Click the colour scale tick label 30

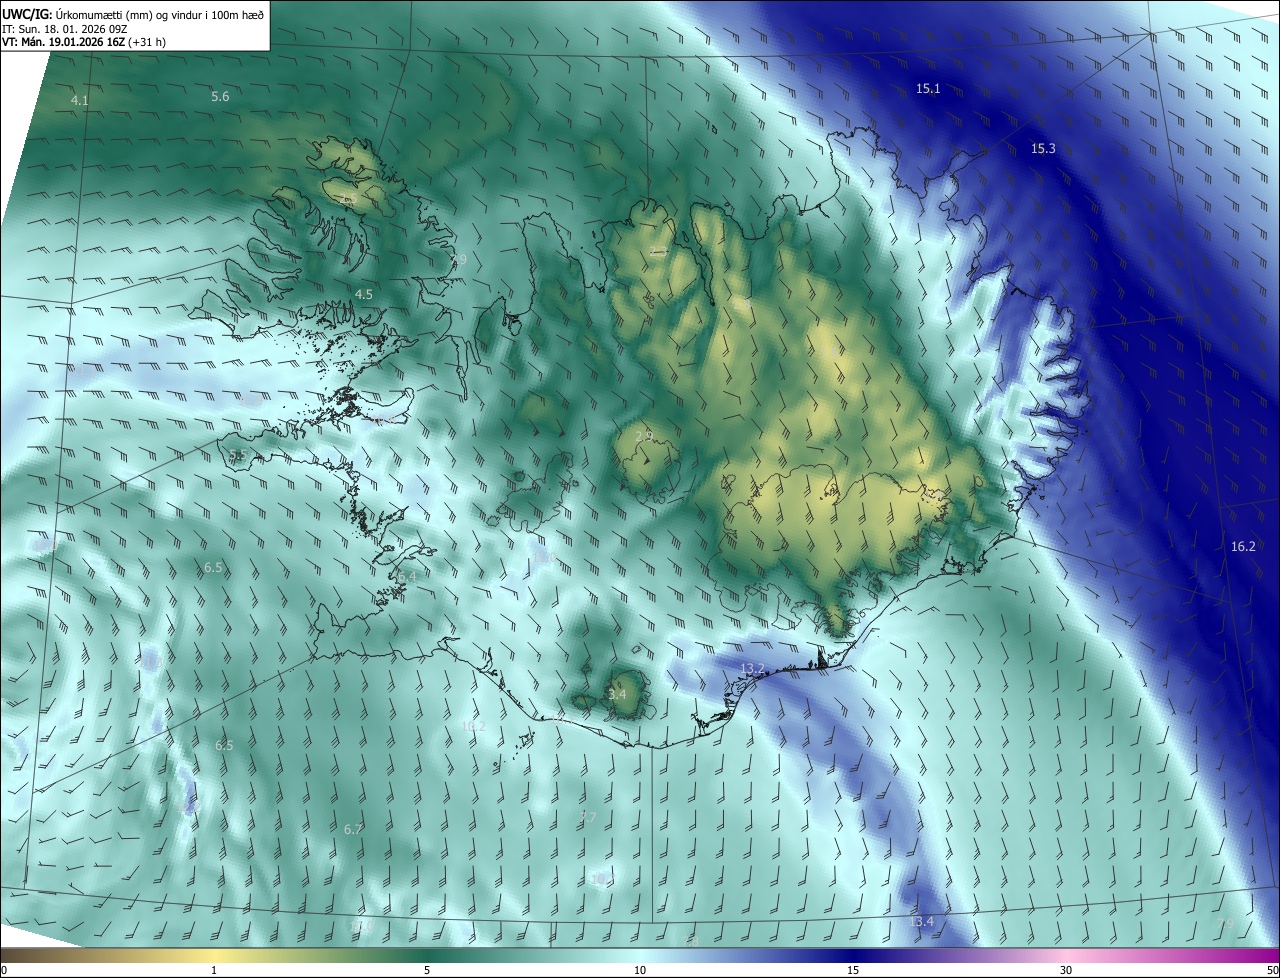[x=1066, y=970]
